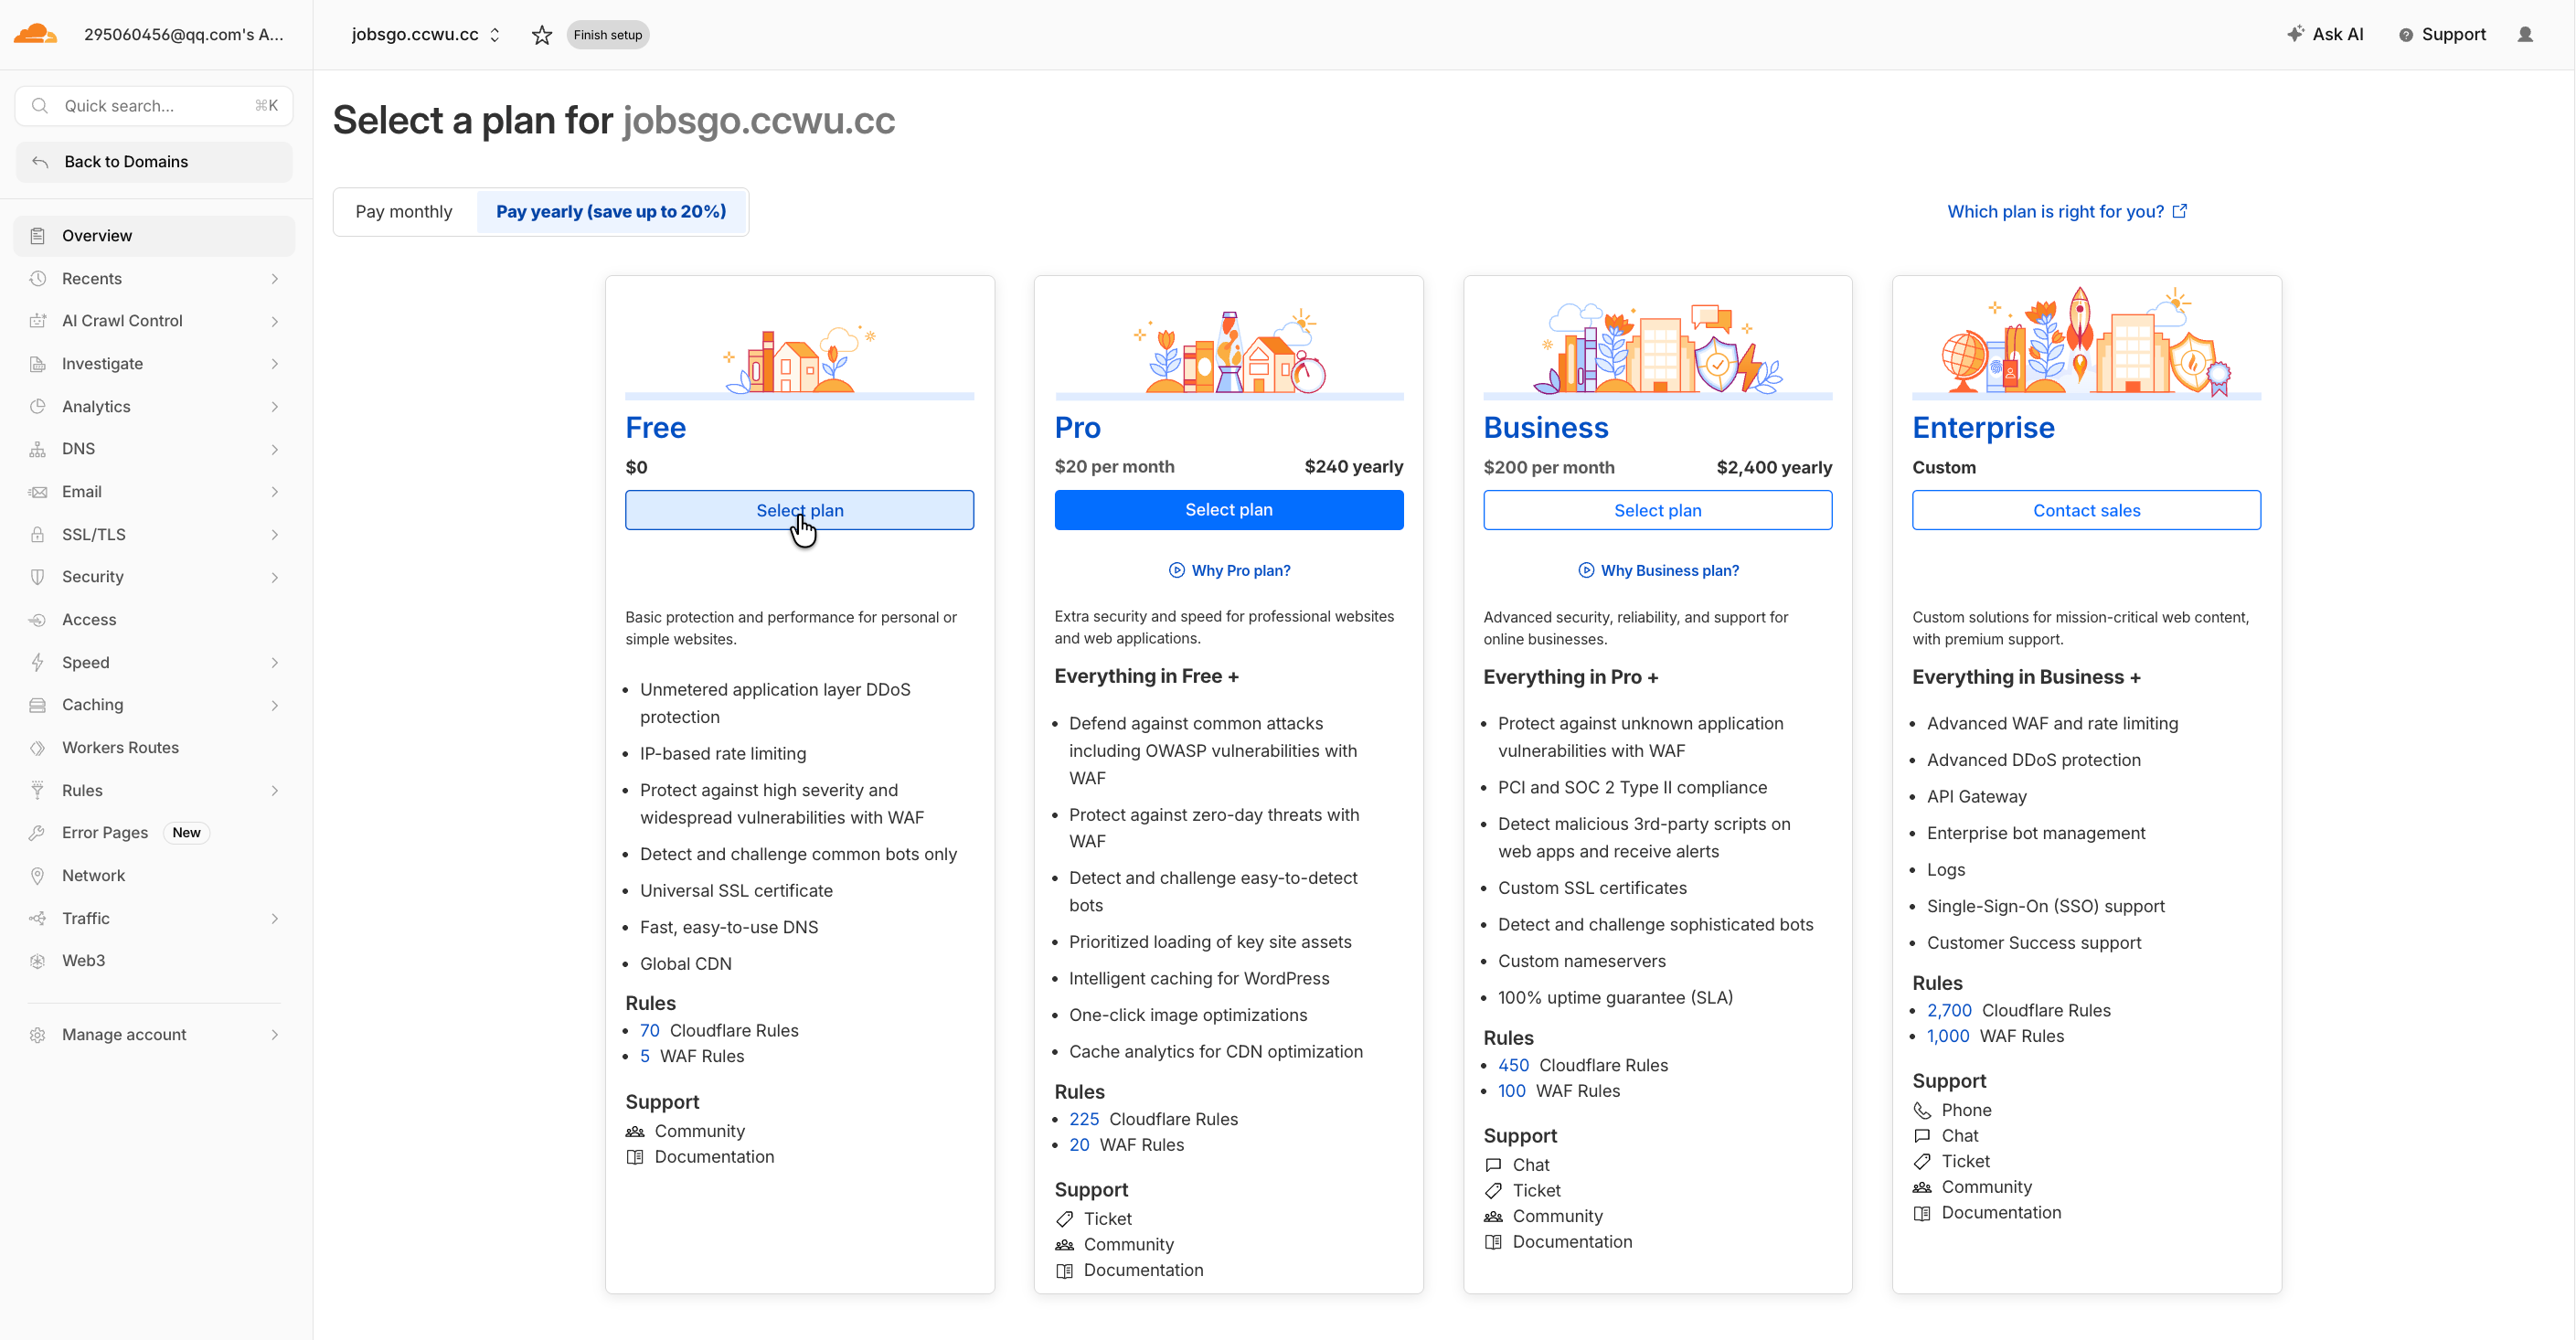This screenshot has height=1340, width=2576.
Task: Click the Rules funnel icon
Action: click(x=38, y=791)
